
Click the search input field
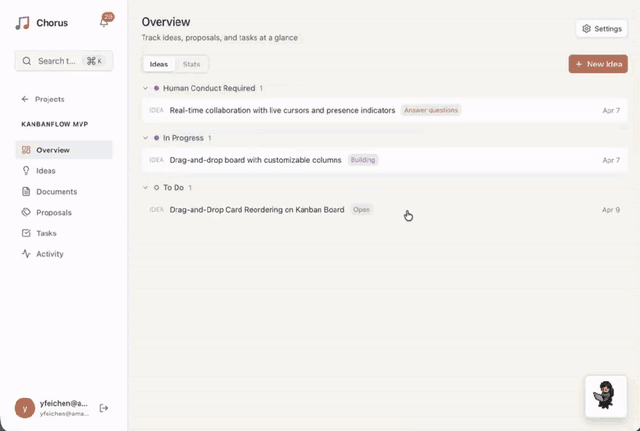pyautogui.click(x=64, y=61)
